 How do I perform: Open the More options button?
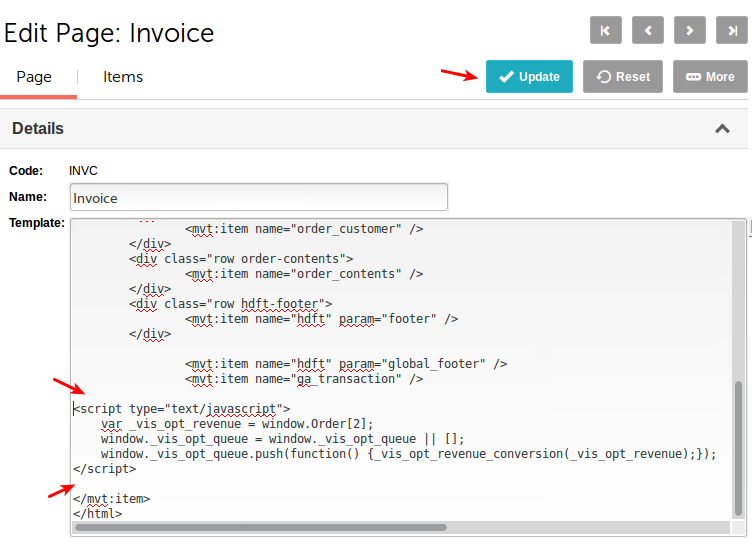710,76
